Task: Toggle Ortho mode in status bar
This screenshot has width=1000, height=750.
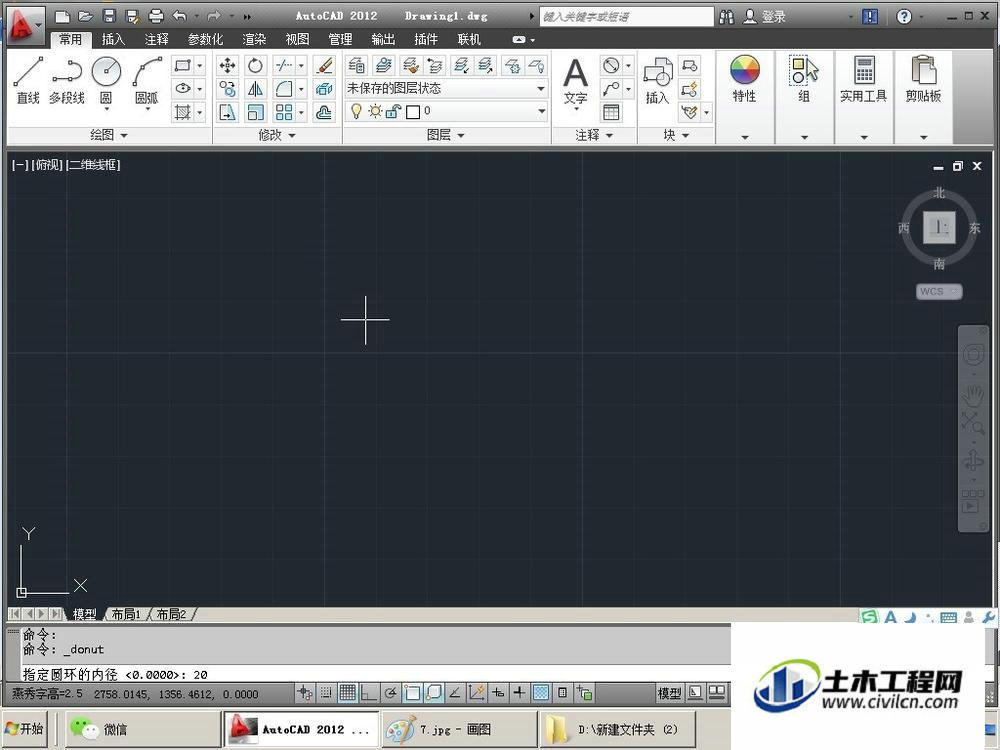Action: pos(369,693)
